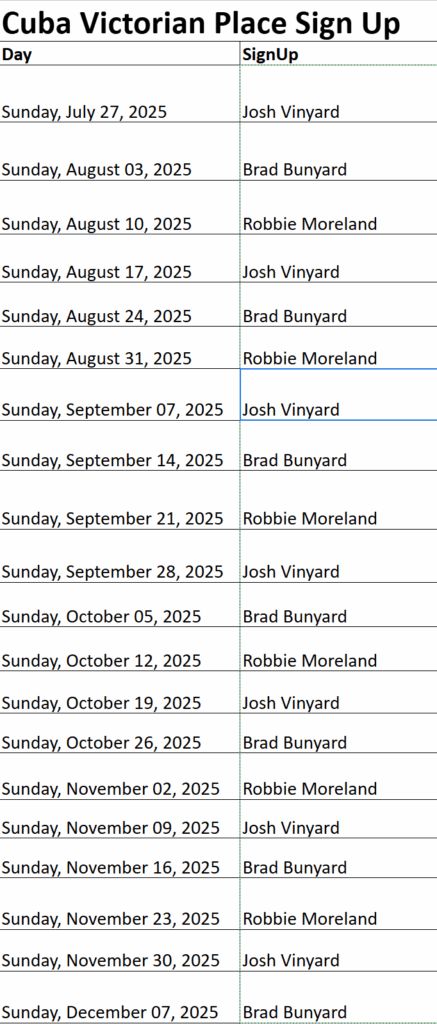Select Brad Bunyard cell for December 07
Image resolution: width=437 pixels, height=1024 pixels.
point(338,997)
